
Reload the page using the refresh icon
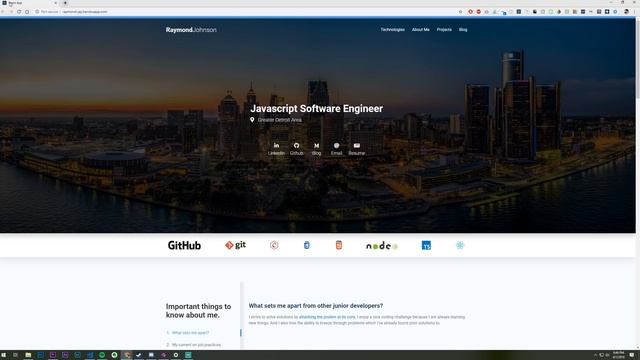pyautogui.click(x=19, y=12)
